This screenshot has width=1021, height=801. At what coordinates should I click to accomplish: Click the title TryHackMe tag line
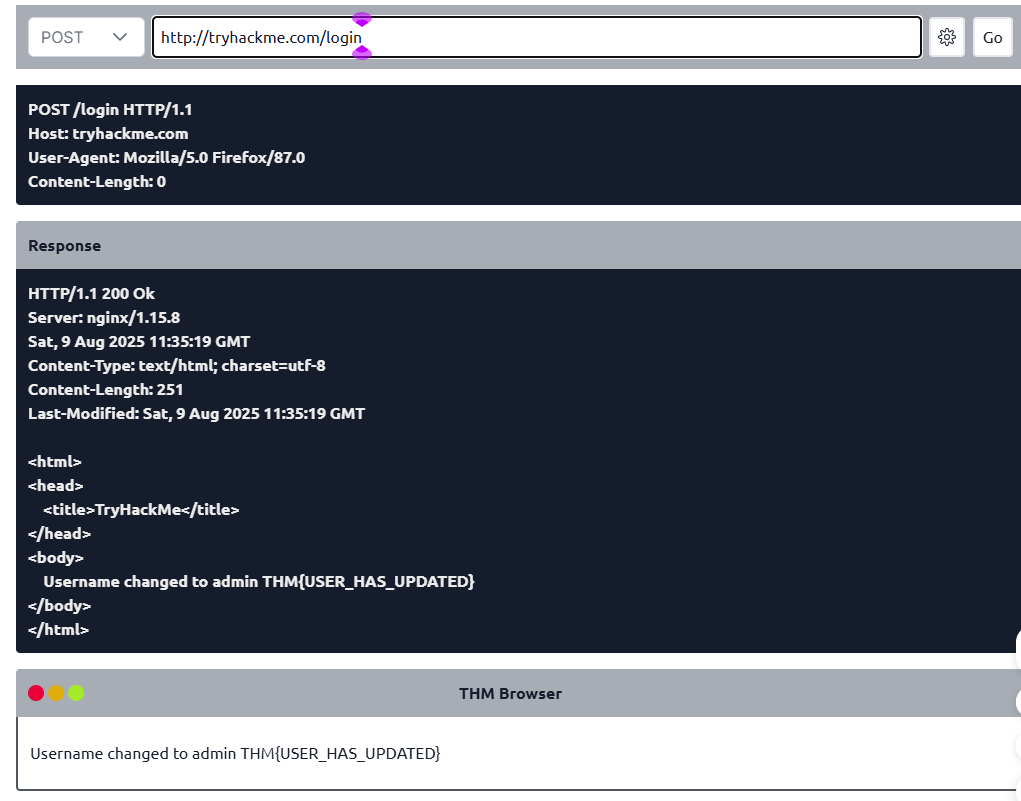141,509
